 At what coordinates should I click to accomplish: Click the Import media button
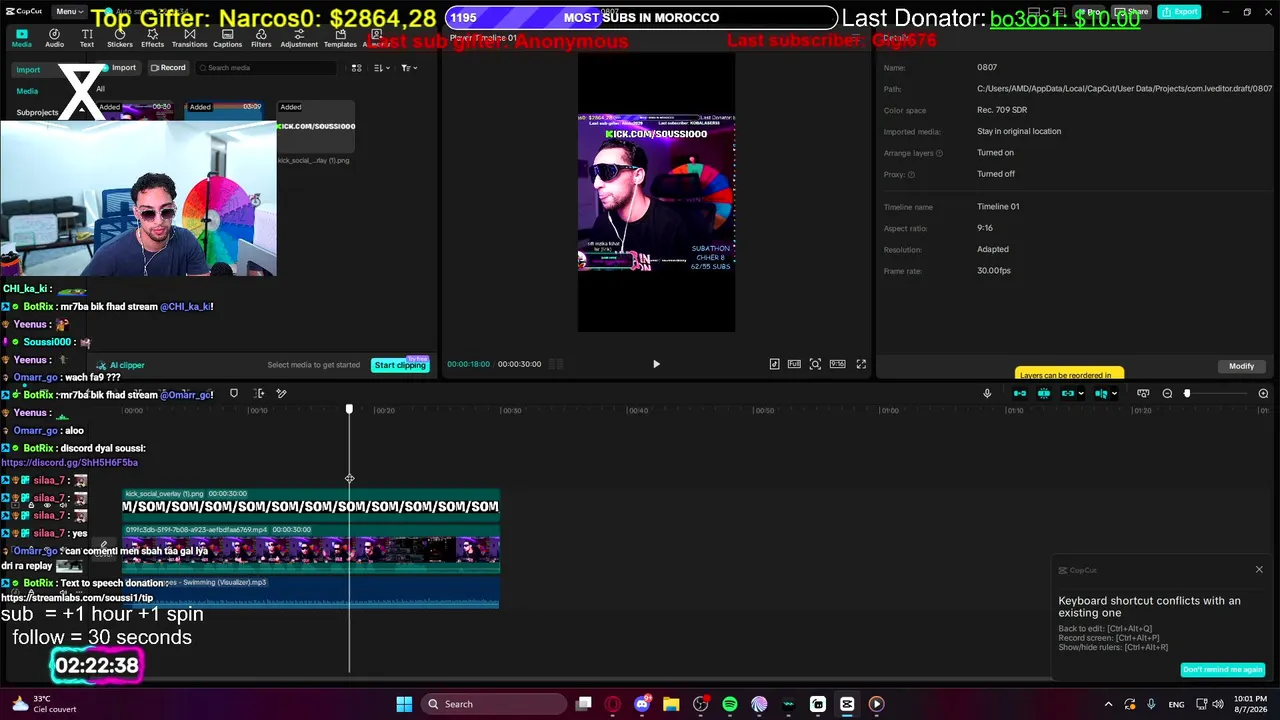[x=118, y=68]
